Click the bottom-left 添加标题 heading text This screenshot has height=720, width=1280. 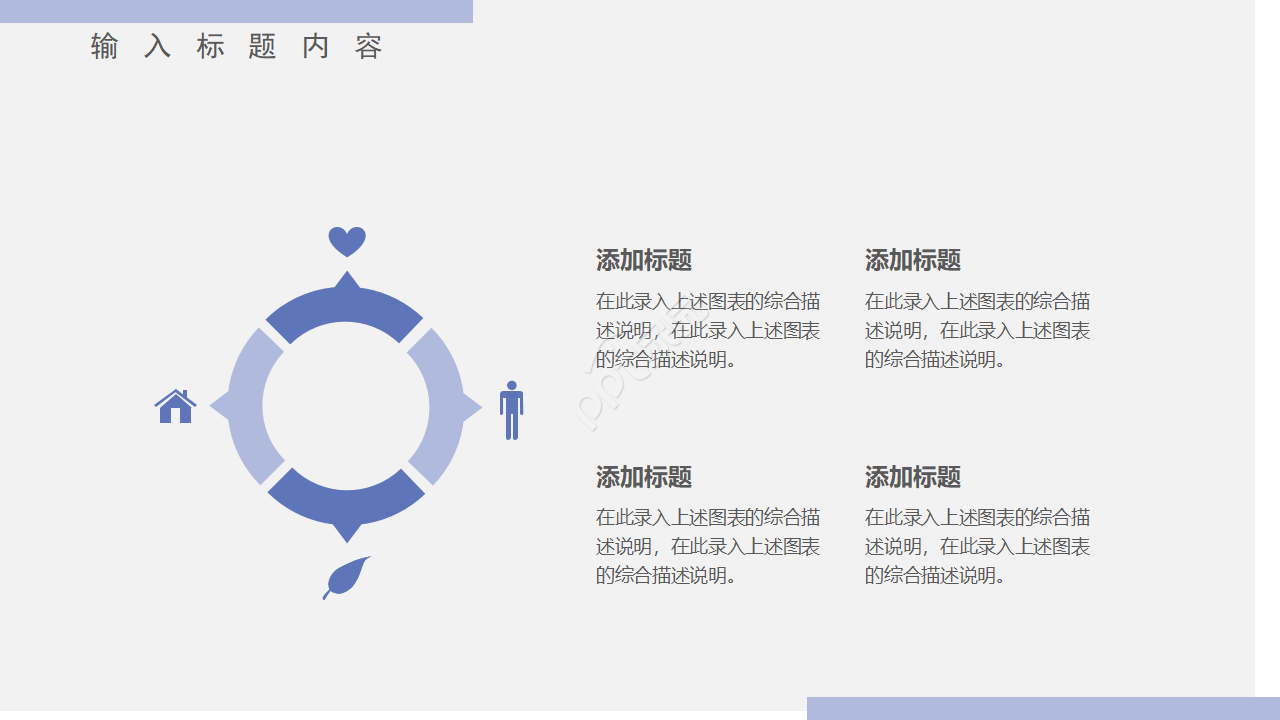645,478
